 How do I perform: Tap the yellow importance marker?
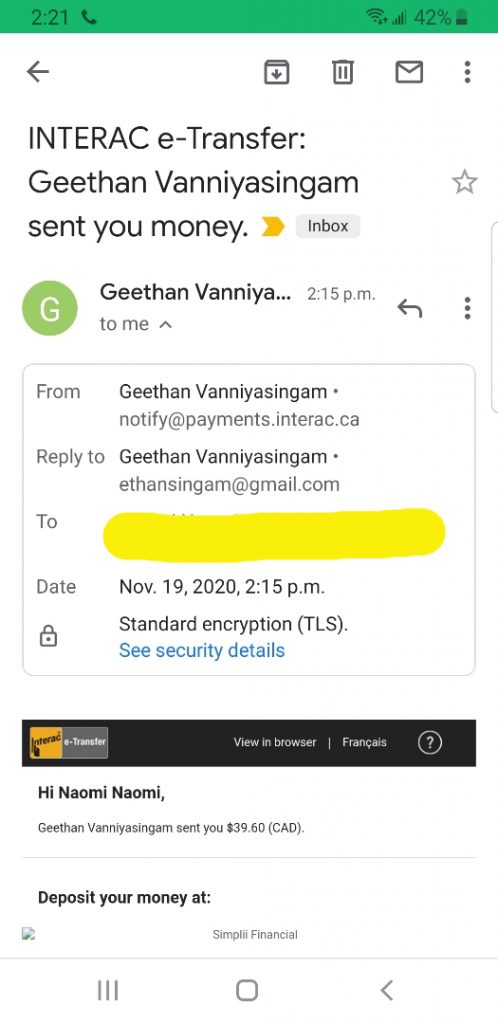(x=273, y=227)
